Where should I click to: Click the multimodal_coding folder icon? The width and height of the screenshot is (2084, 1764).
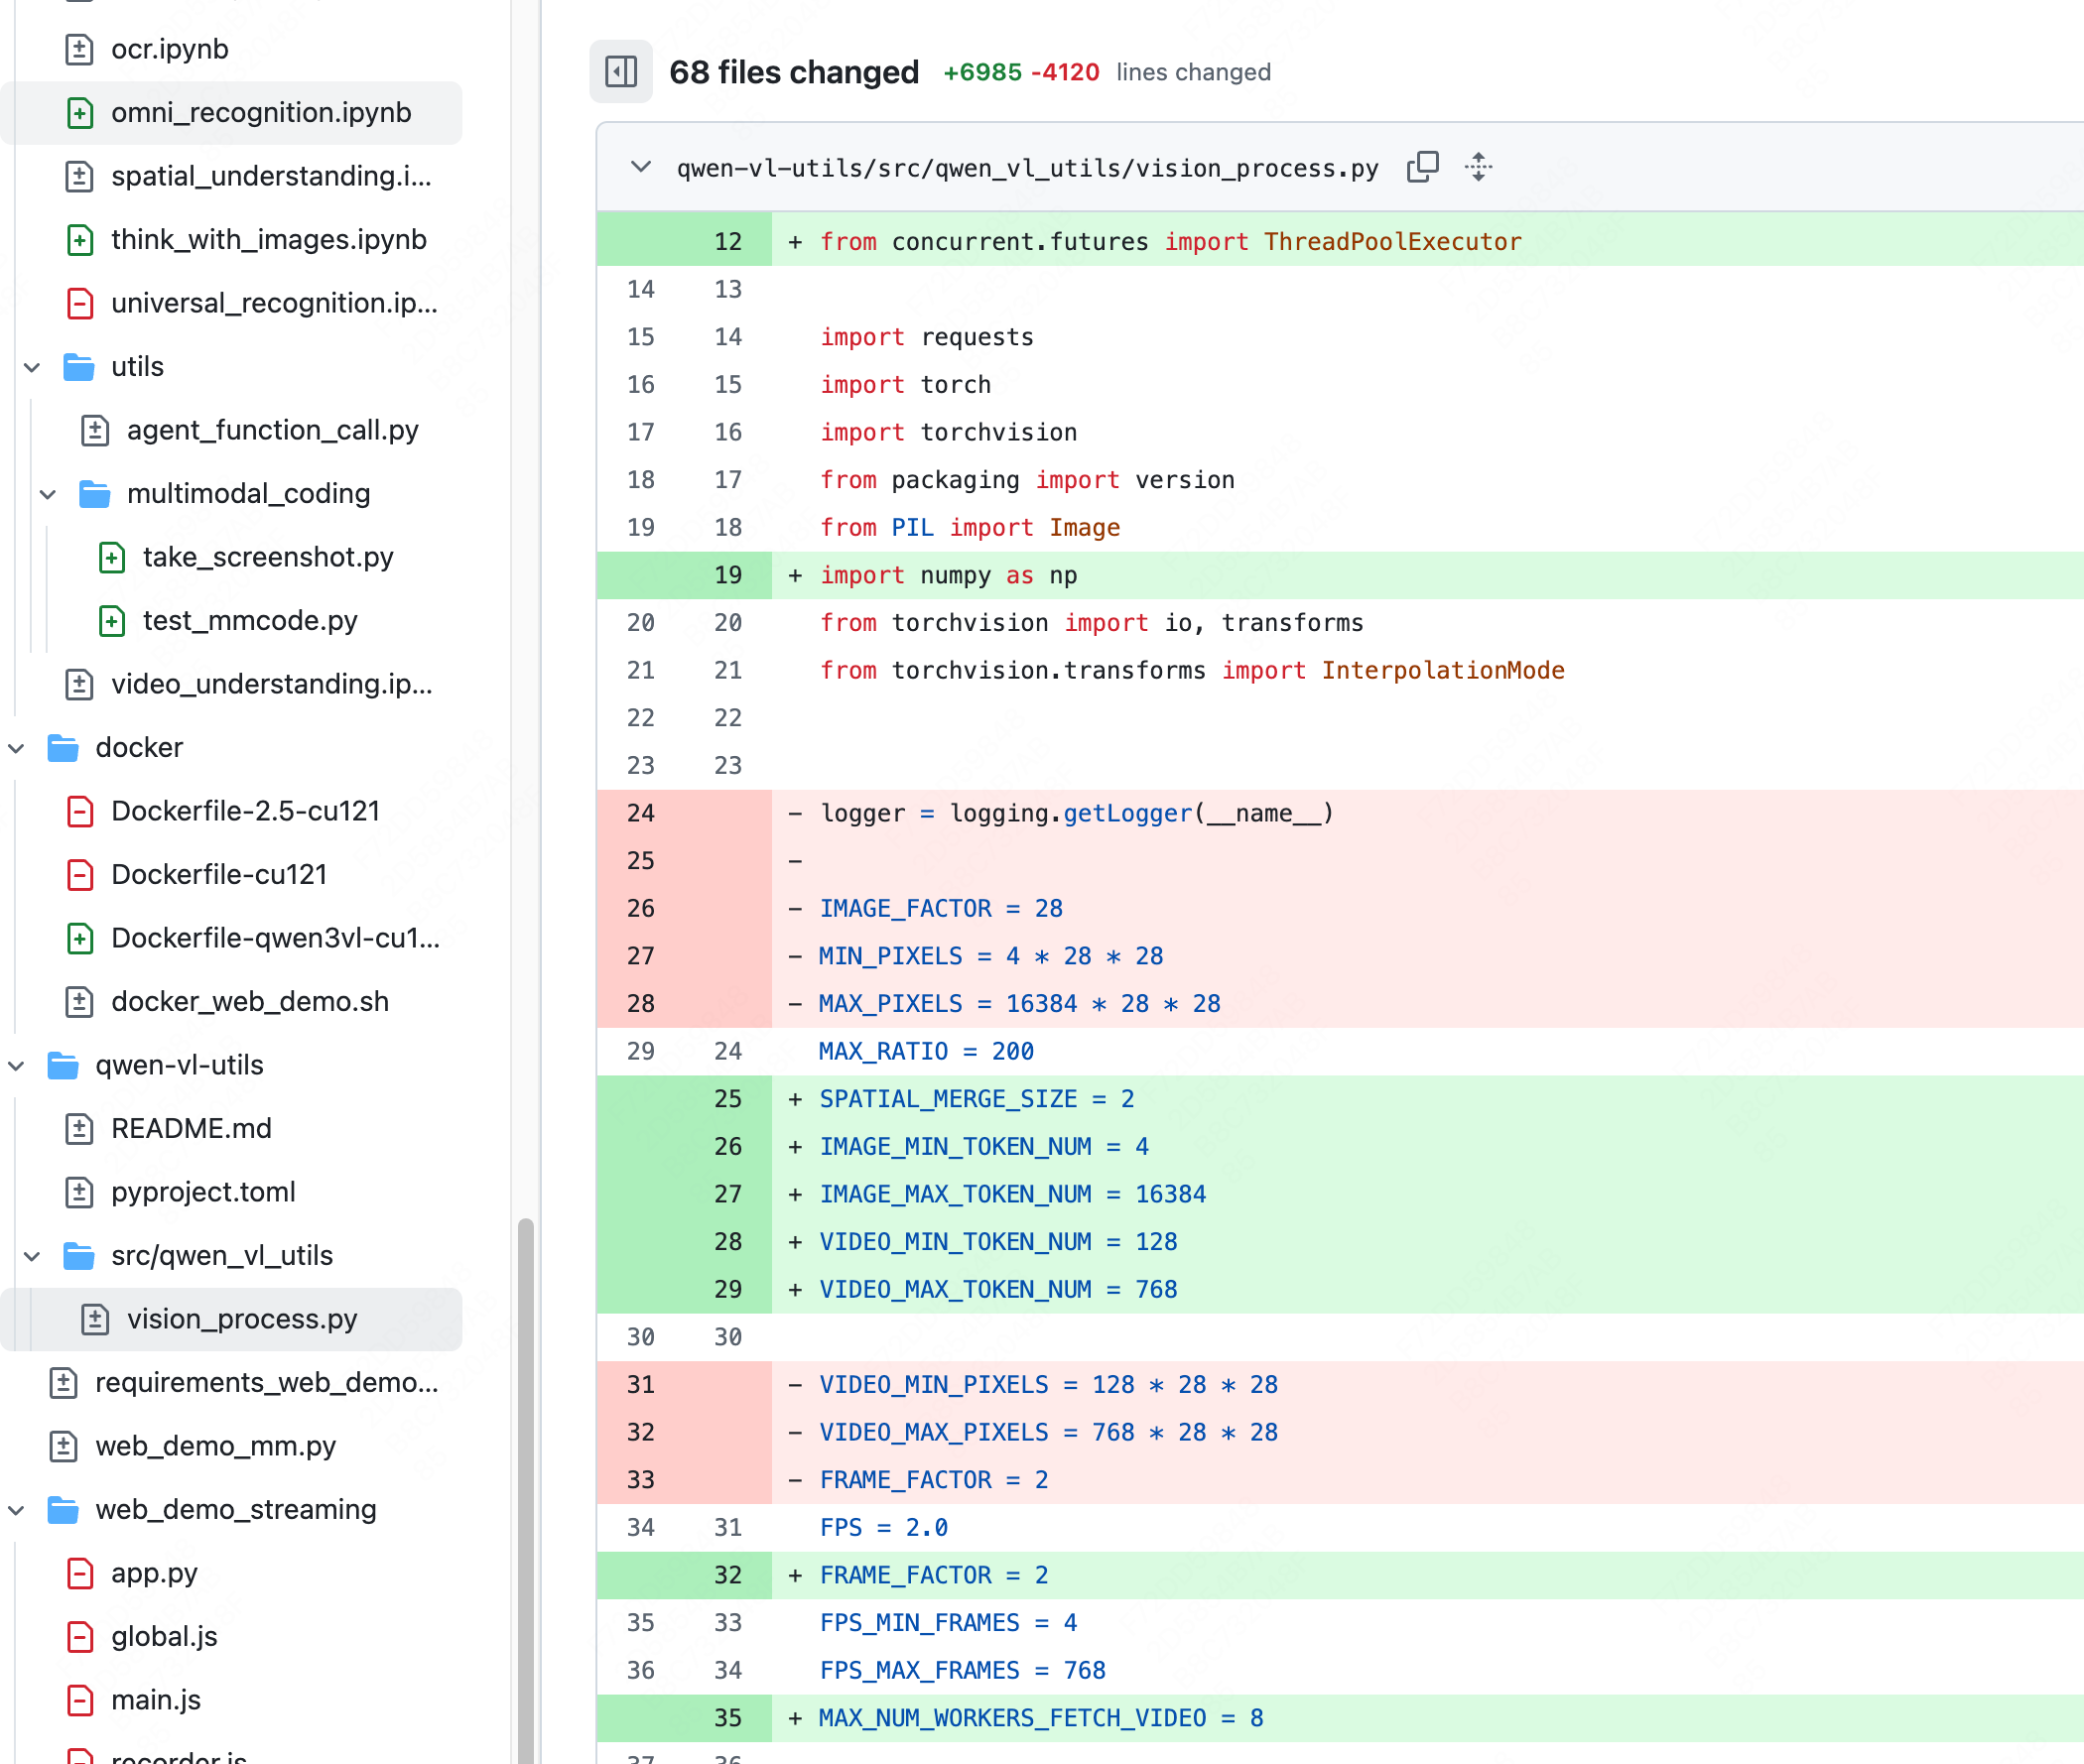tap(95, 494)
